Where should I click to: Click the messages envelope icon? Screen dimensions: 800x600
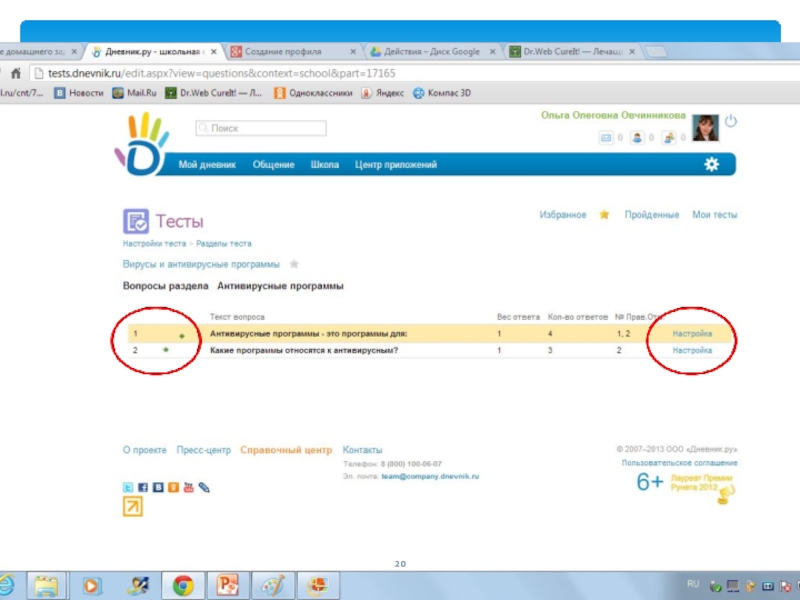[605, 138]
